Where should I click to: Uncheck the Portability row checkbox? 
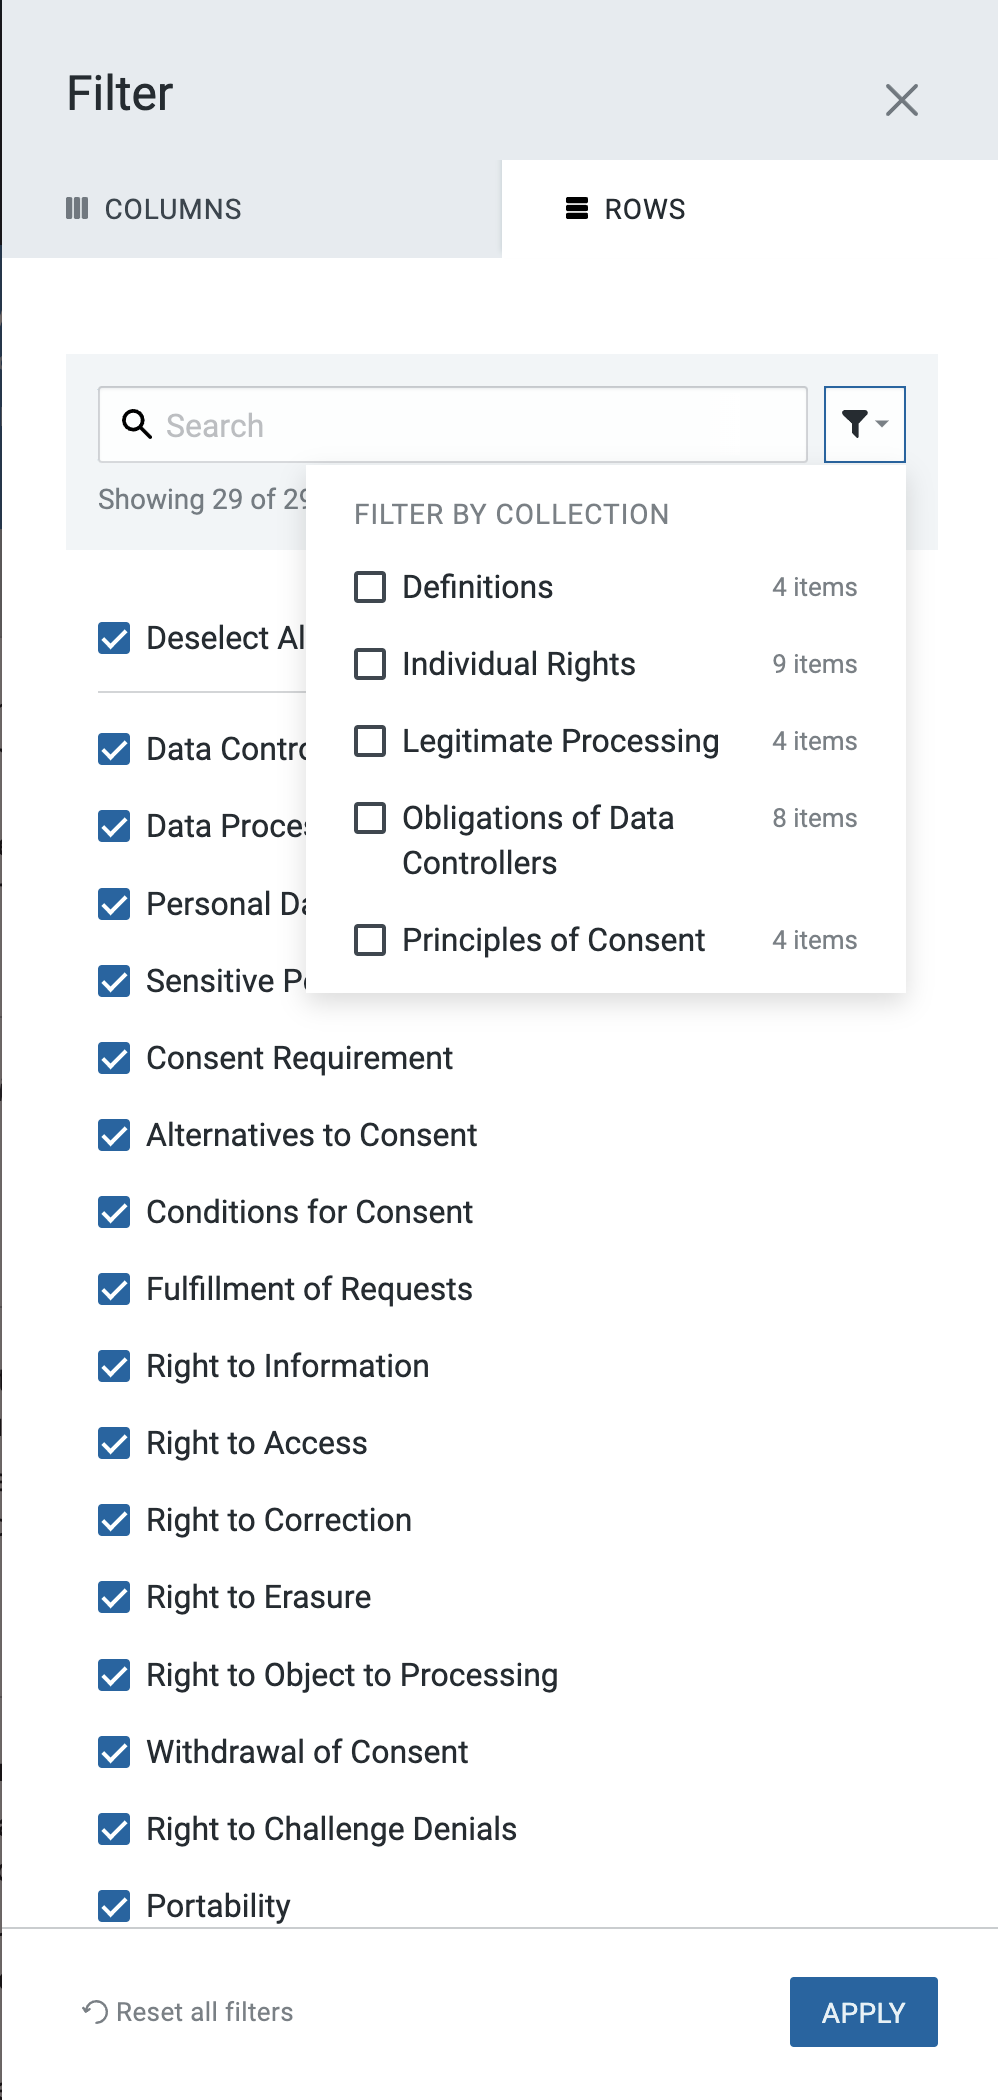[x=114, y=1906]
